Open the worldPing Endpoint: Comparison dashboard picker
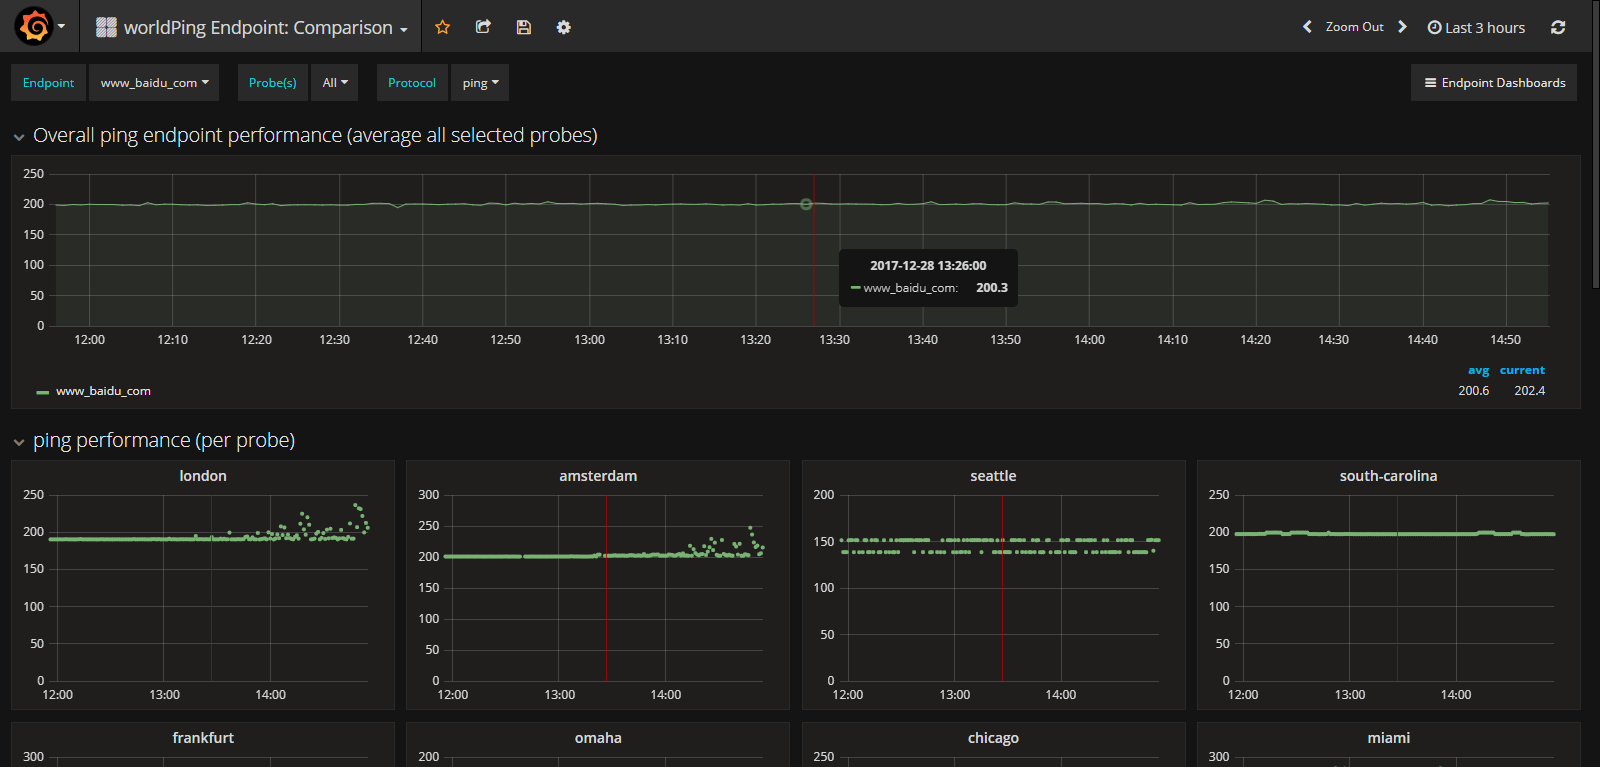Image resolution: width=1600 pixels, height=767 pixels. [x=252, y=28]
